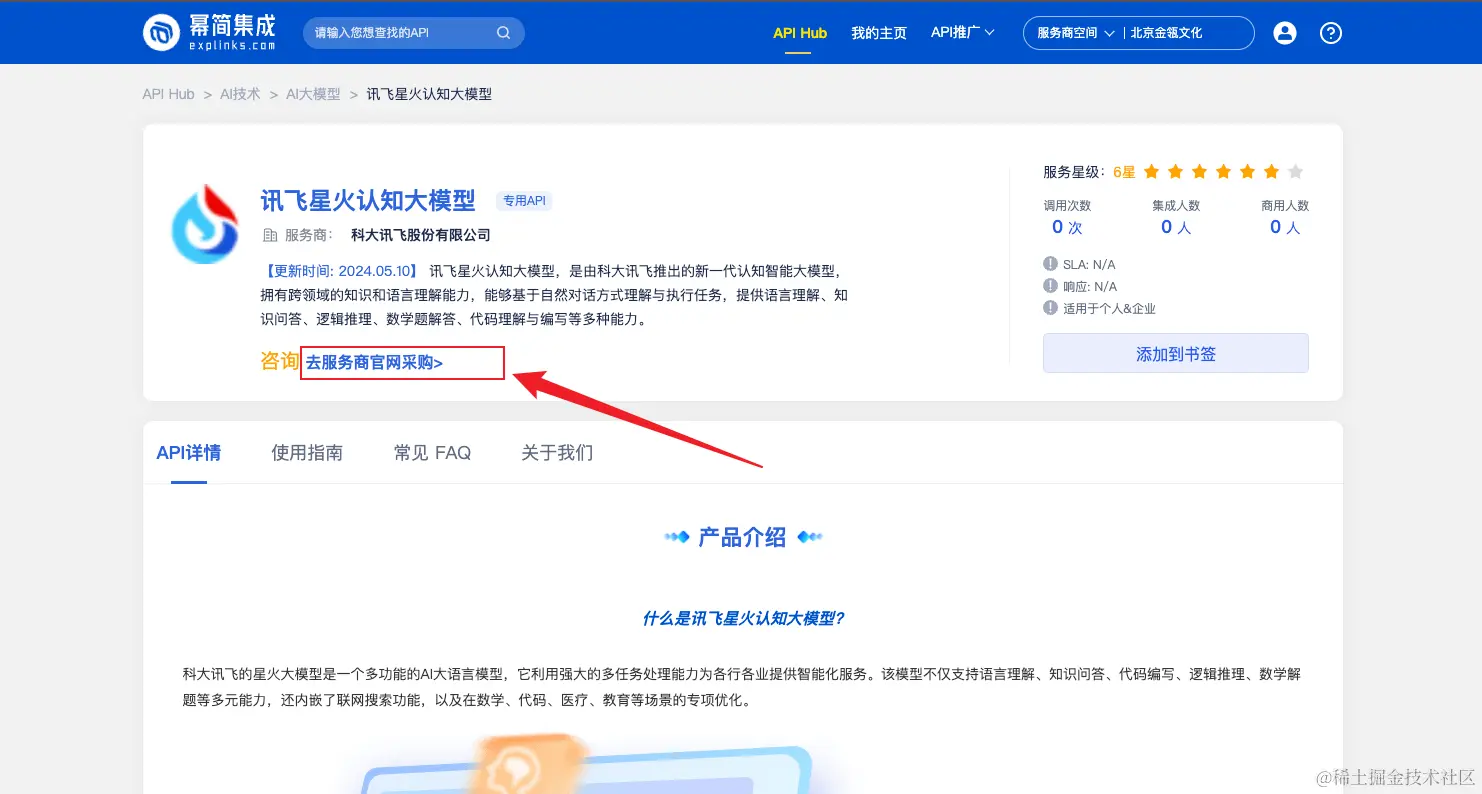The image size is (1482, 794).
Task: Click the 更新时间 2024.05.10 text
Action: click(x=340, y=270)
